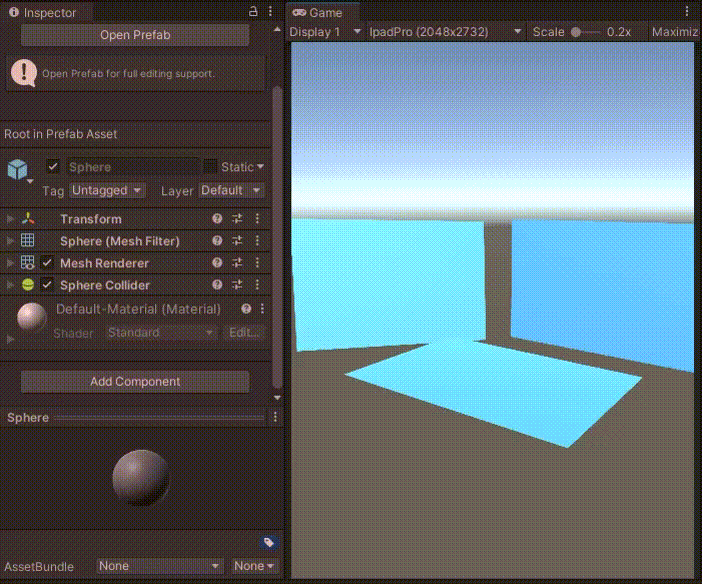Screen dimensions: 702x584
Task: Click the '0.2x' scale value text
Action: click(x=619, y=32)
